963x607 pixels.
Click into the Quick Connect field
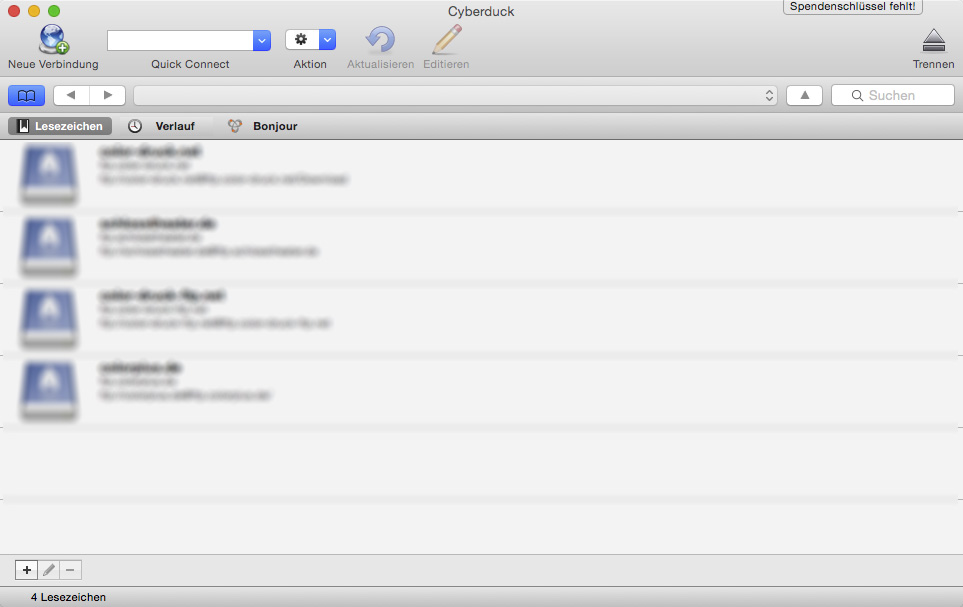coord(180,41)
